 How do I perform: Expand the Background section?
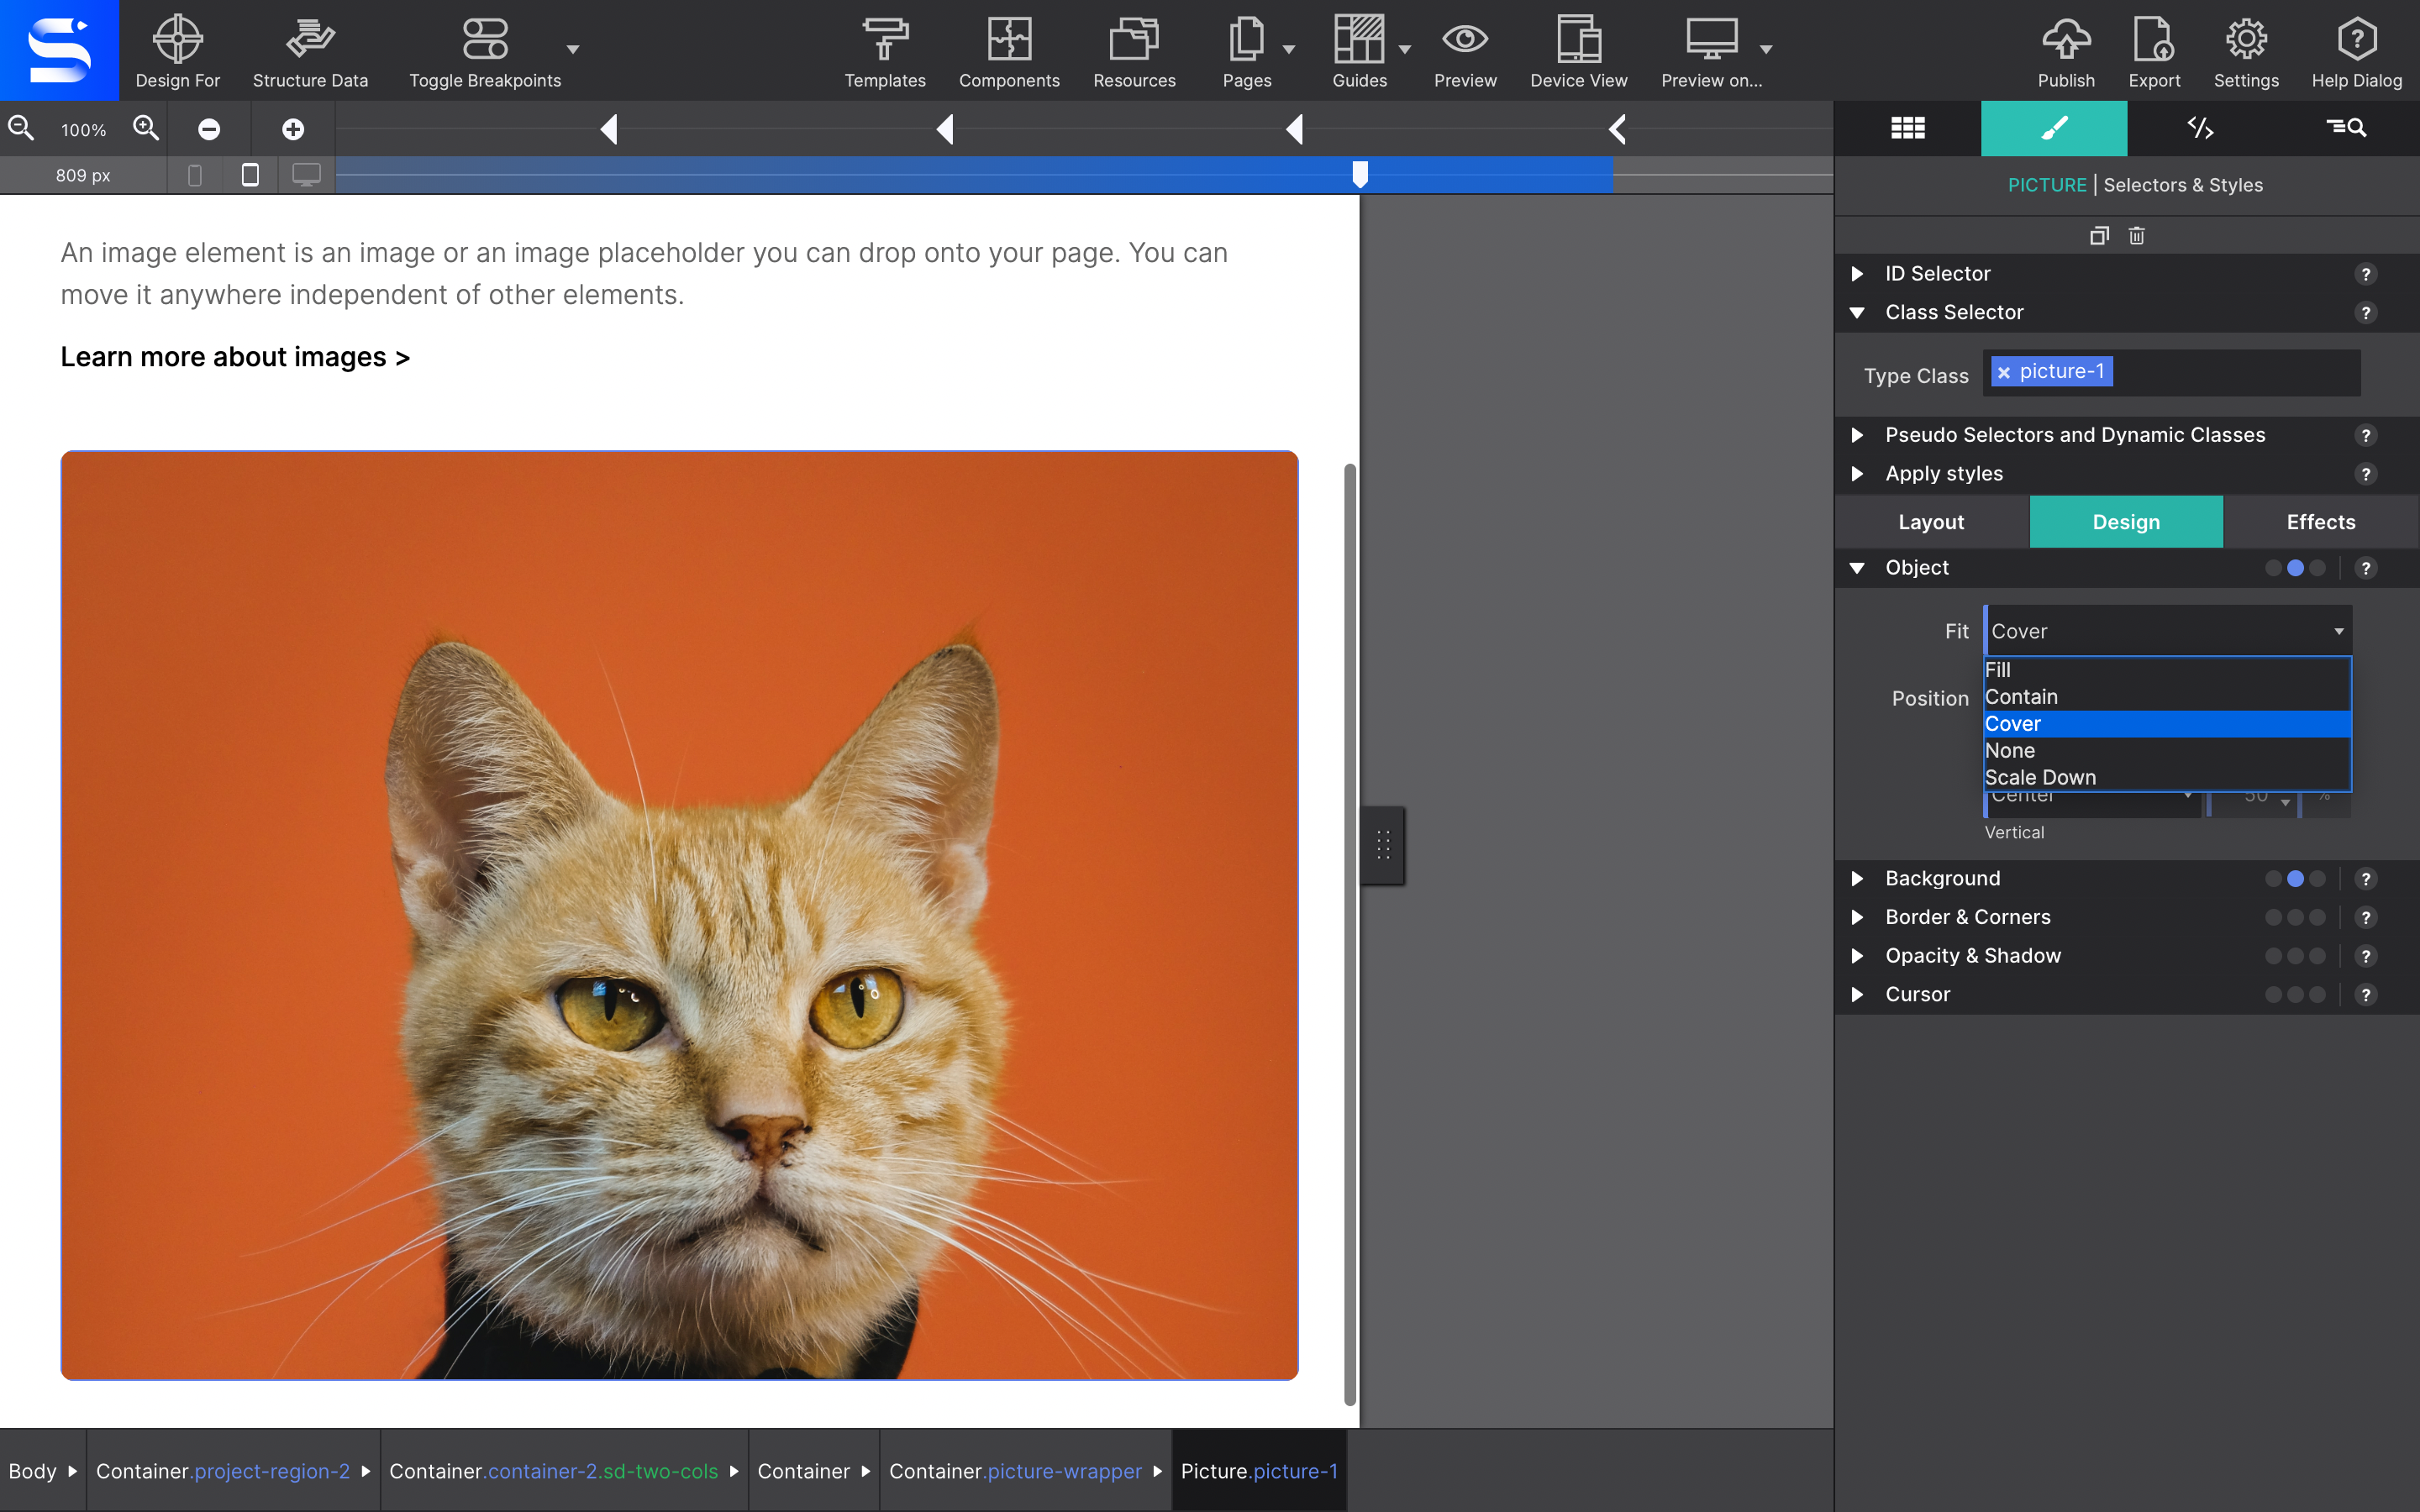click(1857, 879)
